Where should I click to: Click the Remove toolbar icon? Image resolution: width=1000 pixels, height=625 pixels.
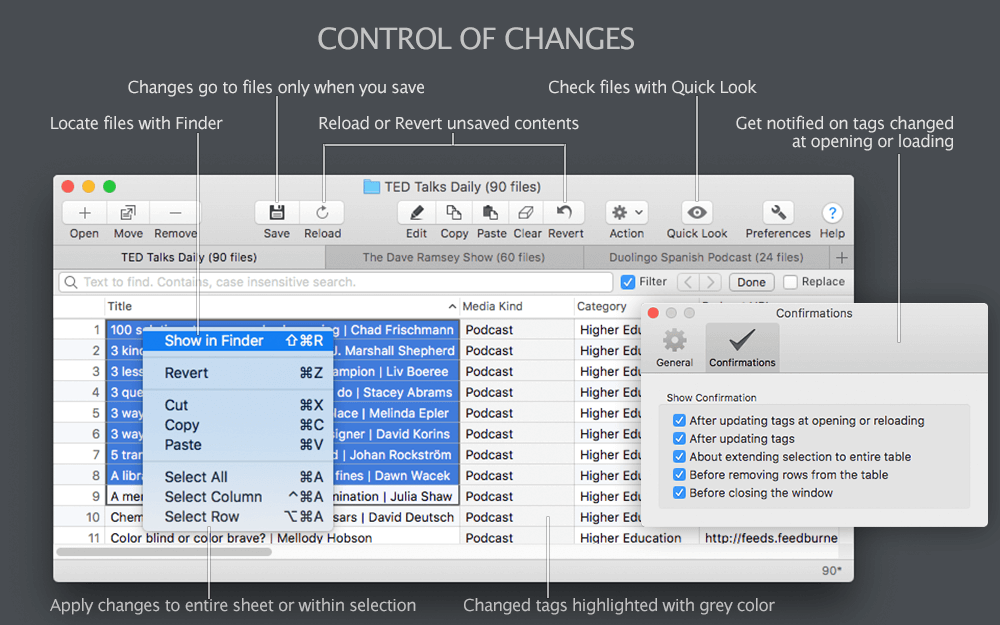[175, 212]
